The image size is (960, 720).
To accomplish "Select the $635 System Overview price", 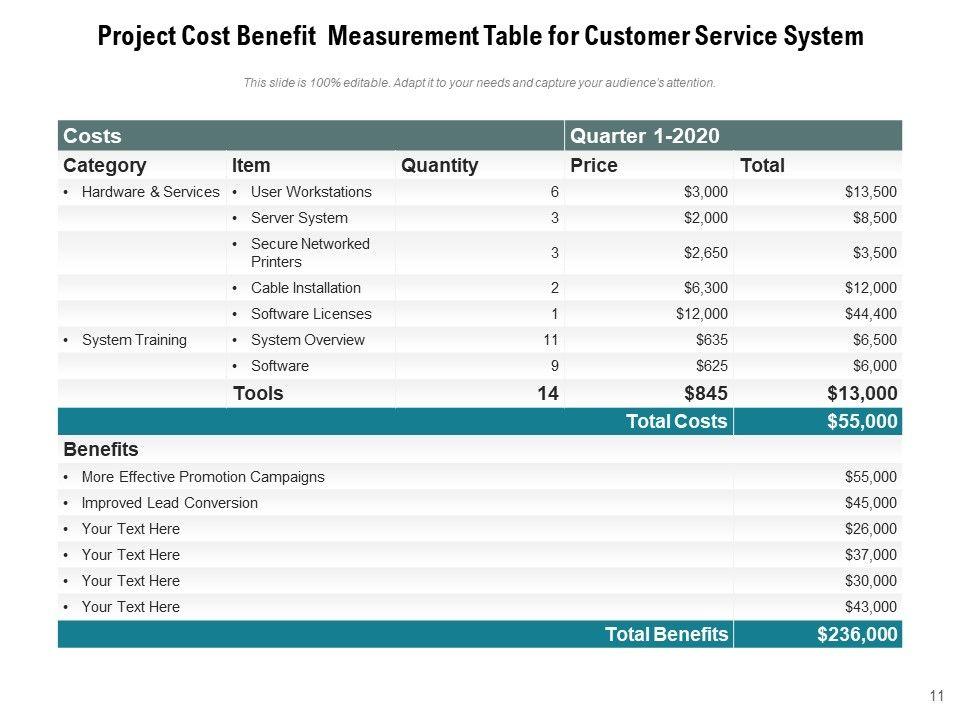I will 711,340.
